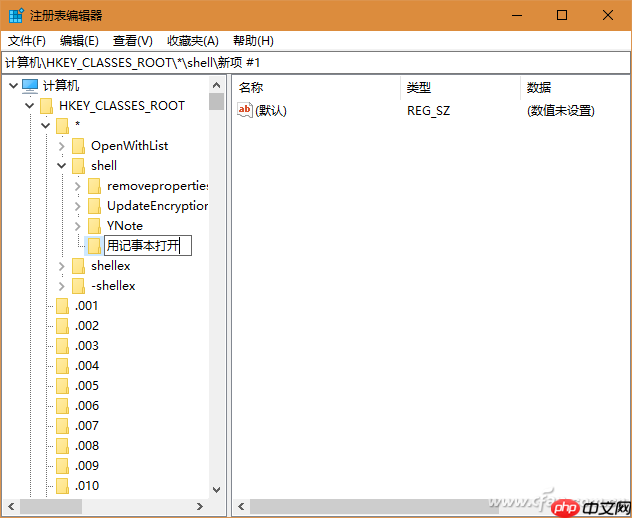
Task: Select the shellex key label
Action: pos(111,266)
